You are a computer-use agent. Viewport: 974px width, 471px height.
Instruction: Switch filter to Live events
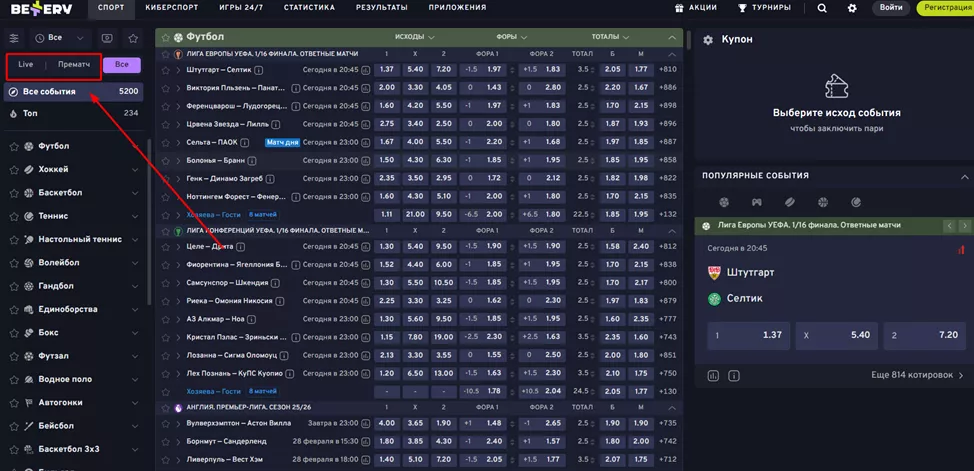point(26,65)
